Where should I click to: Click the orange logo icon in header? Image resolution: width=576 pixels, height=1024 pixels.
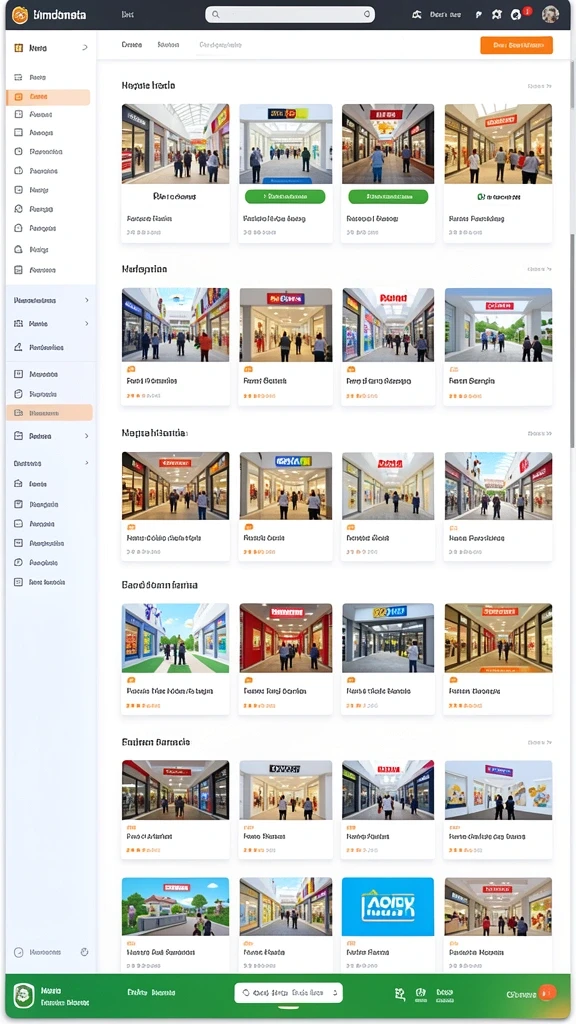pos(20,14)
